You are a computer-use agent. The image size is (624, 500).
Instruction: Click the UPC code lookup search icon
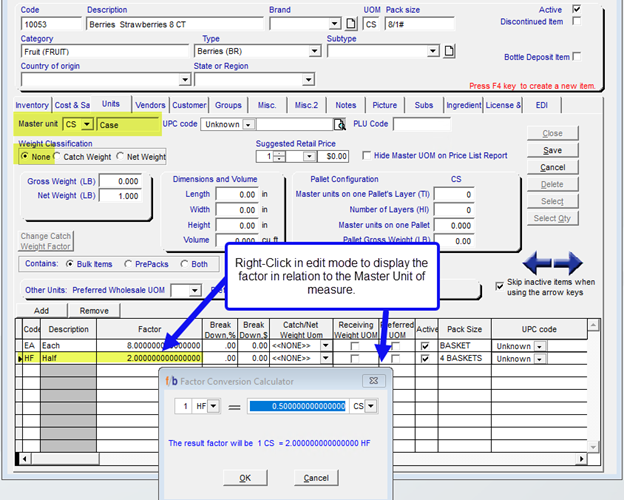[340, 125]
